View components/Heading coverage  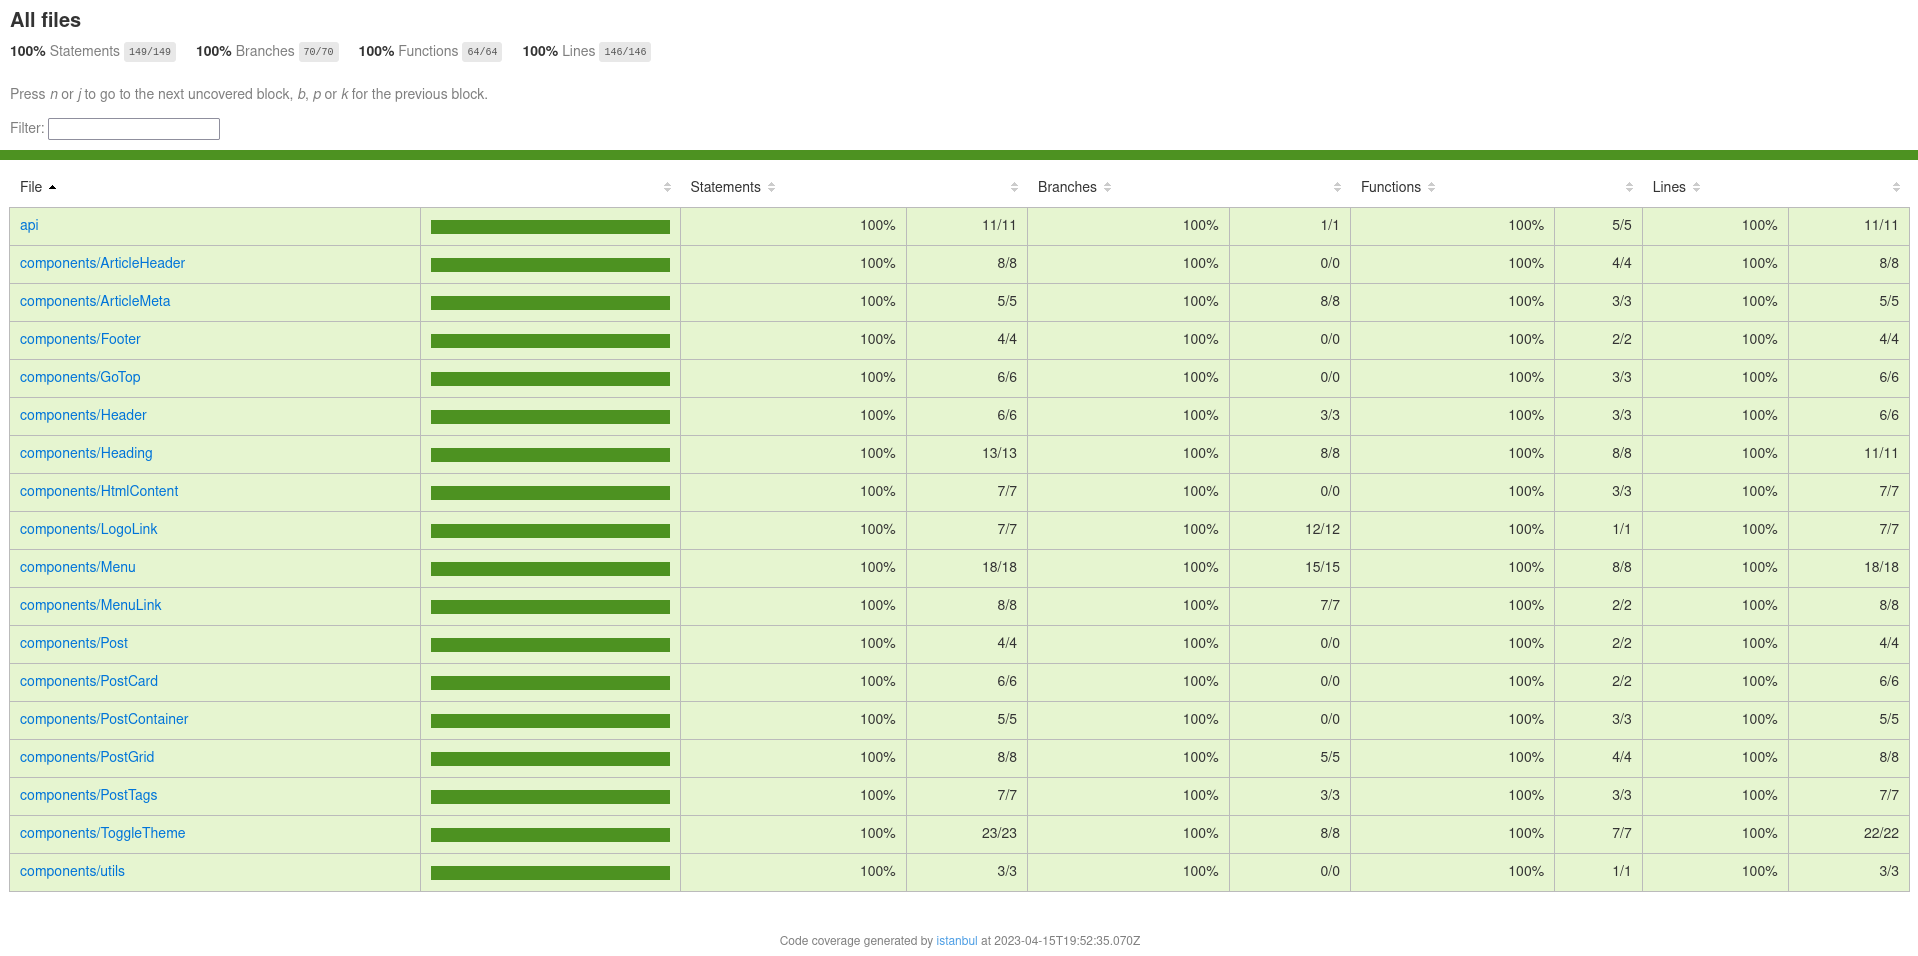[86, 453]
